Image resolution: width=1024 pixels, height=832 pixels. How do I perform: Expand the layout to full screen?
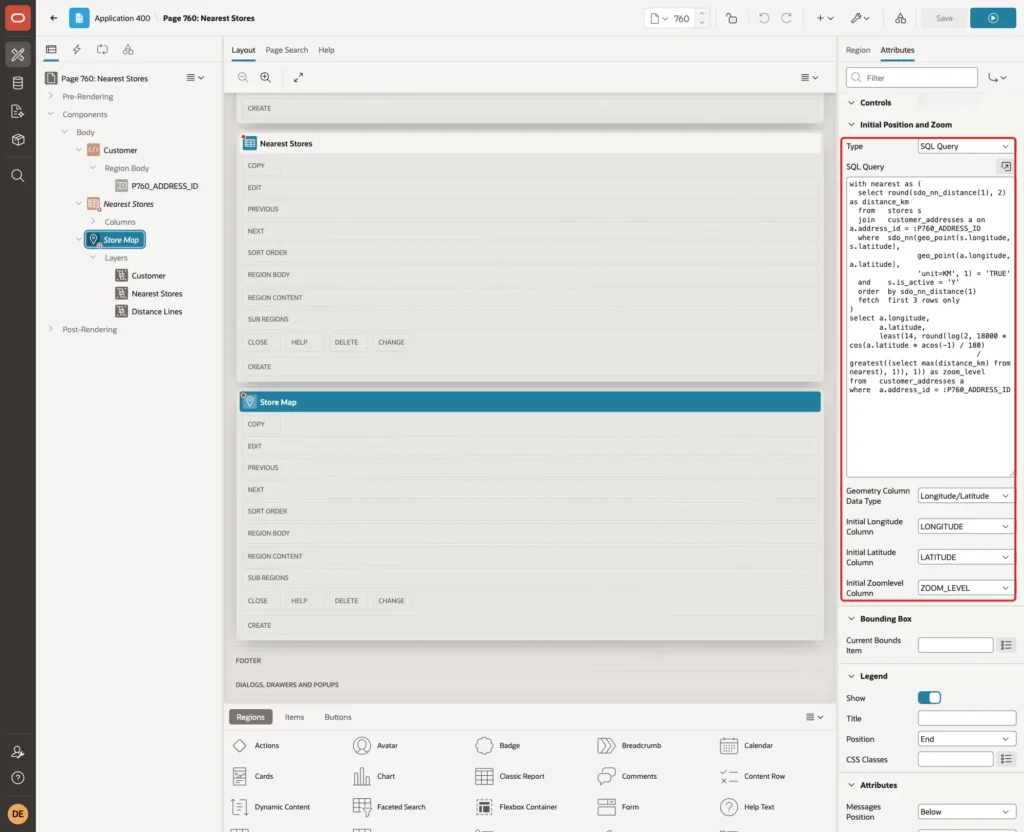click(x=298, y=77)
